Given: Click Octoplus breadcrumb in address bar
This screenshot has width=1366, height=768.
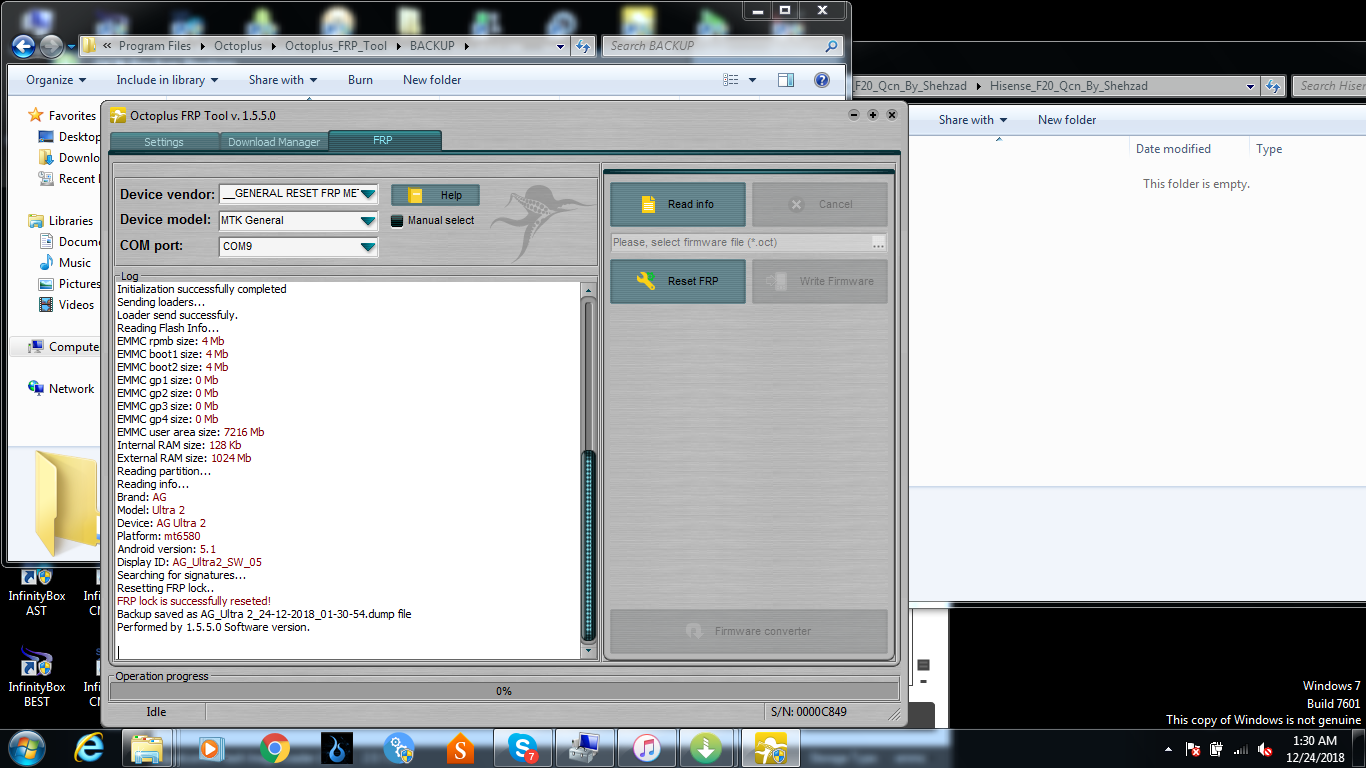Looking at the screenshot, I should coord(237,46).
